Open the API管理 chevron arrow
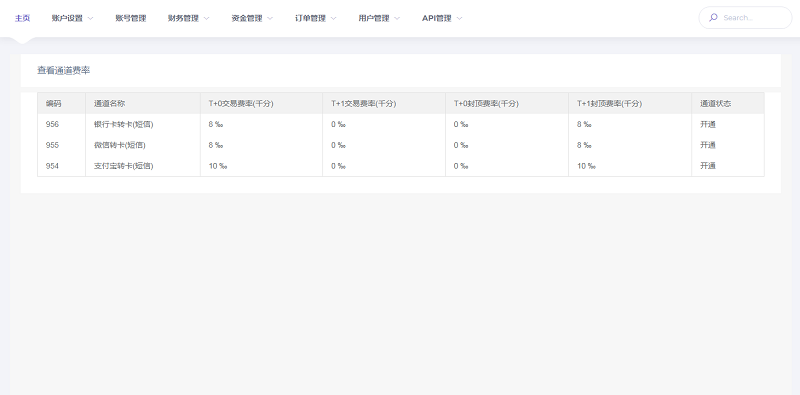Screen dimensions: 800x395 [459, 18]
